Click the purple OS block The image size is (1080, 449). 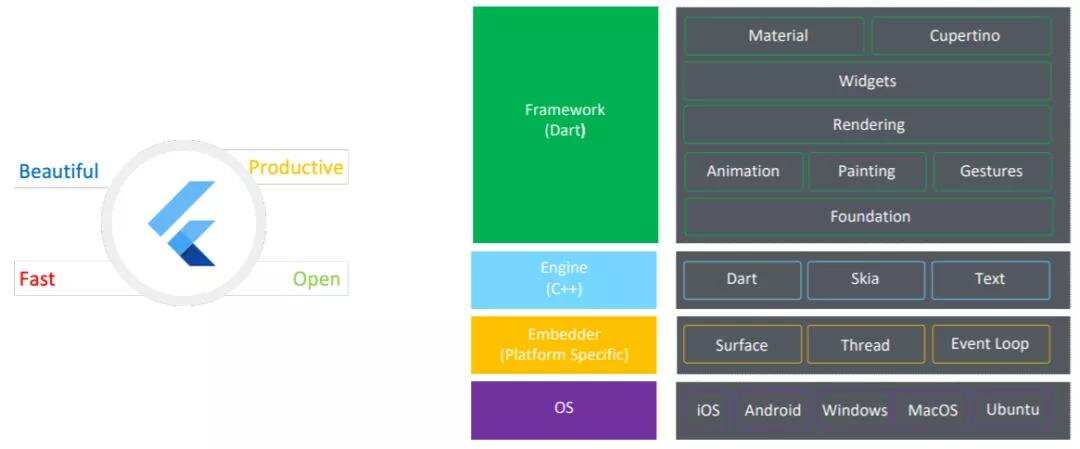click(564, 409)
